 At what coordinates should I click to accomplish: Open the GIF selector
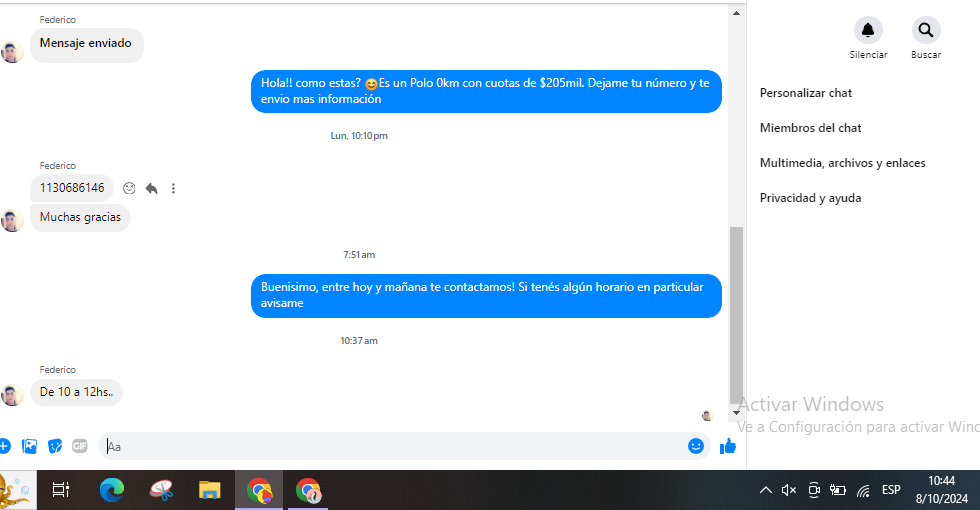(80, 446)
